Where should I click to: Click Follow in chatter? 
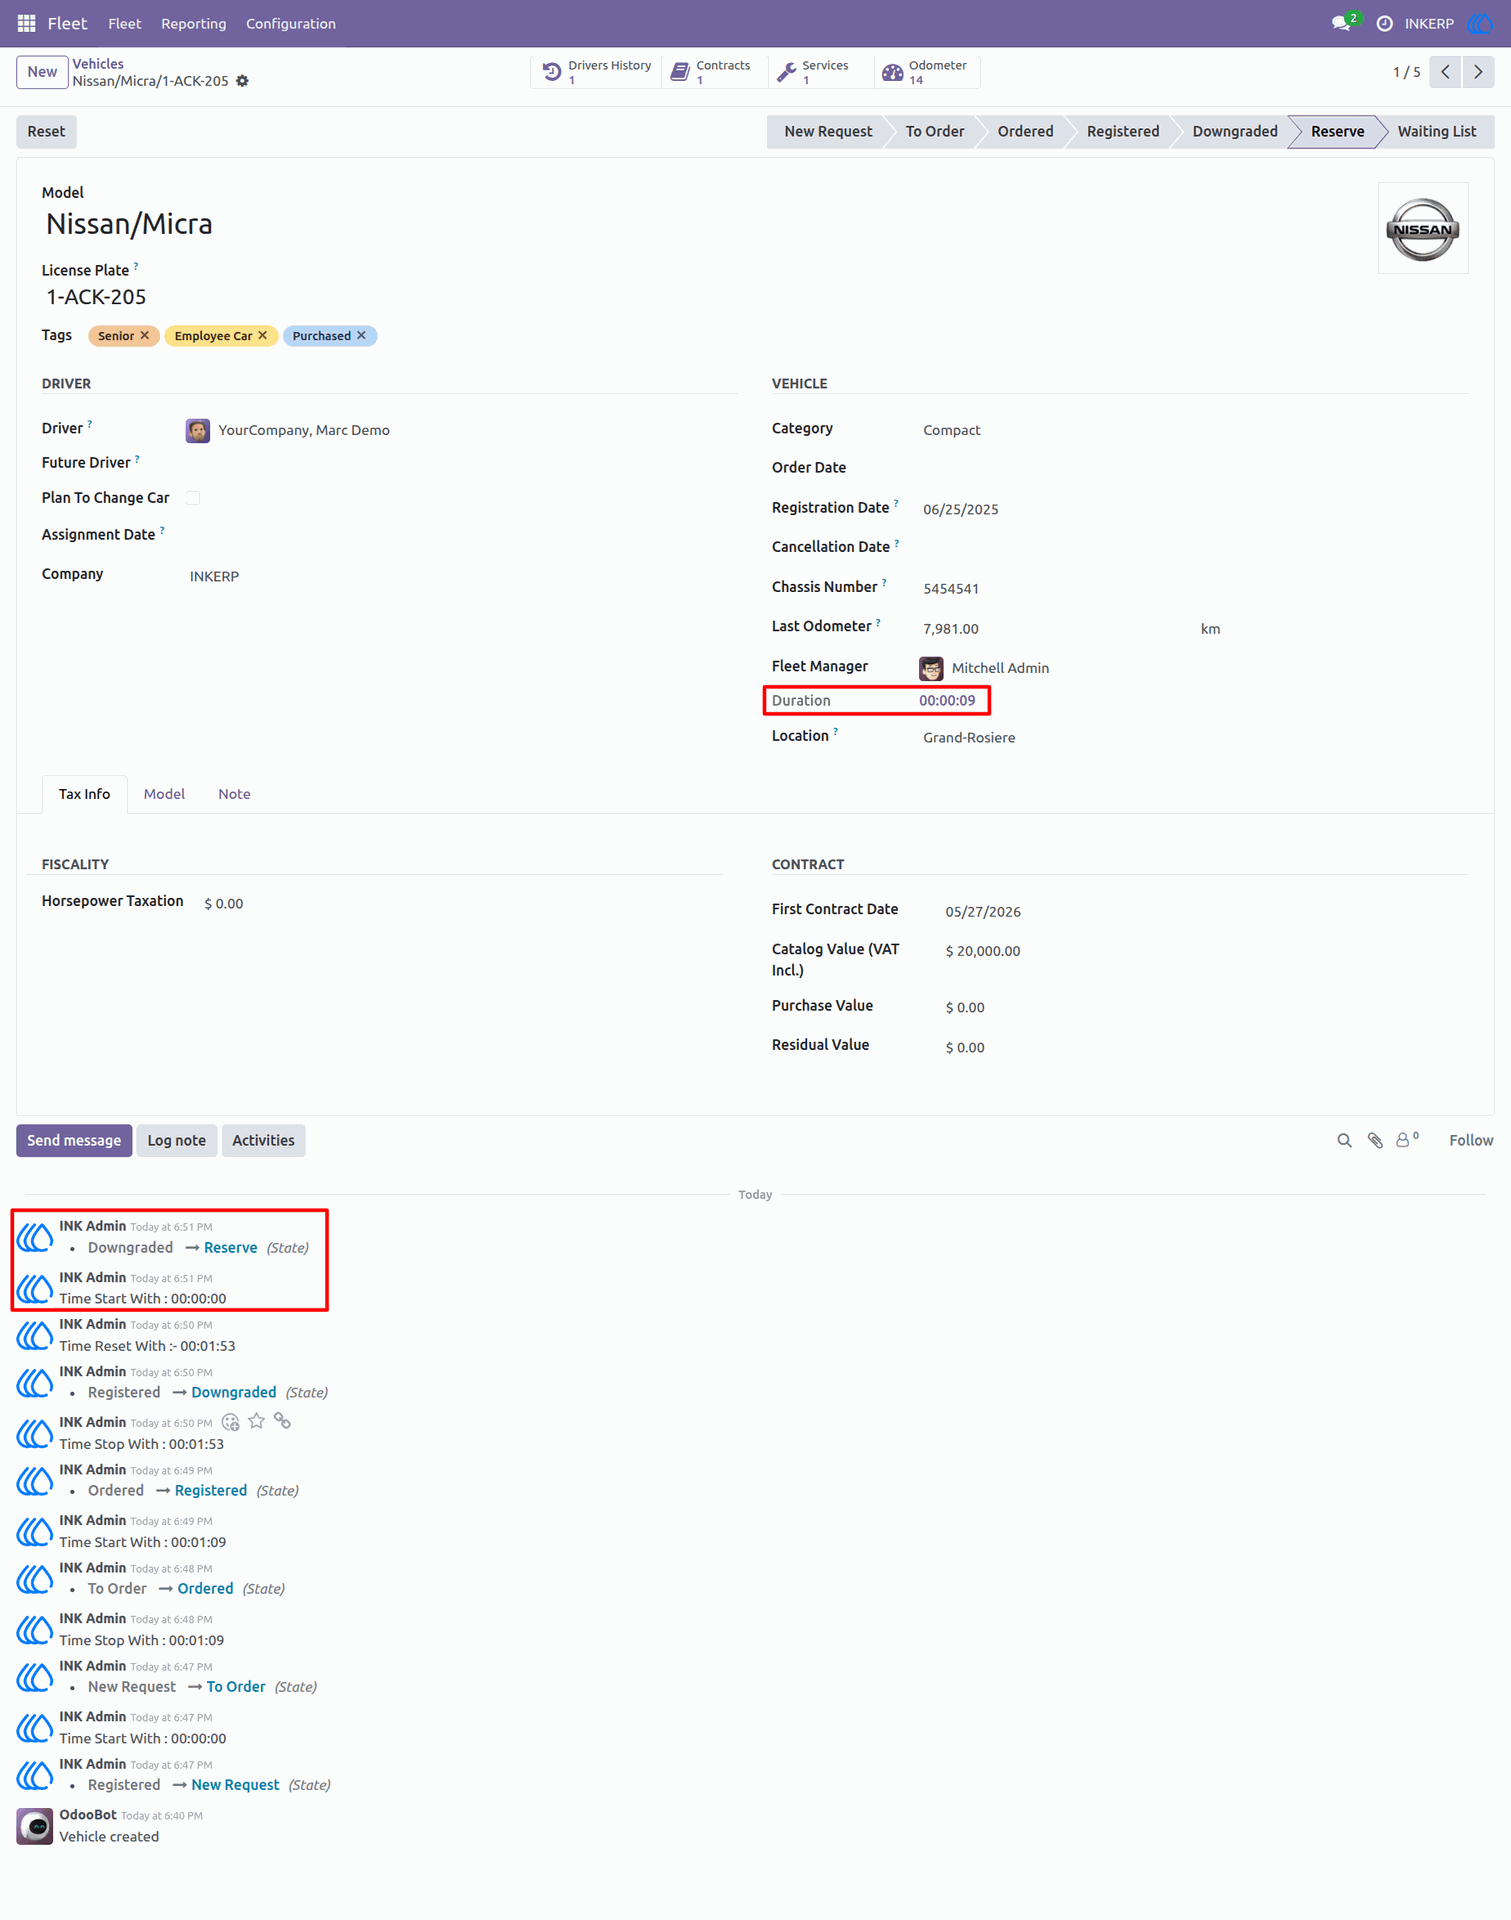1471,1141
